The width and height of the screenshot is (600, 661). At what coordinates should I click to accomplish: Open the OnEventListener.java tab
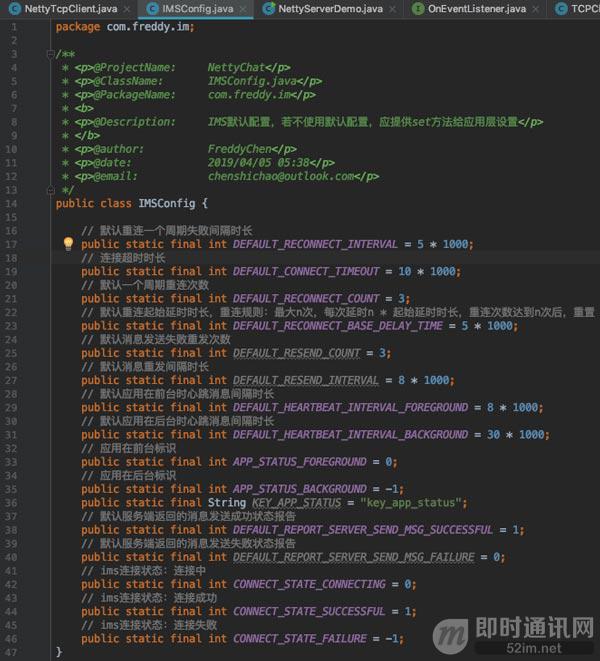point(476,8)
